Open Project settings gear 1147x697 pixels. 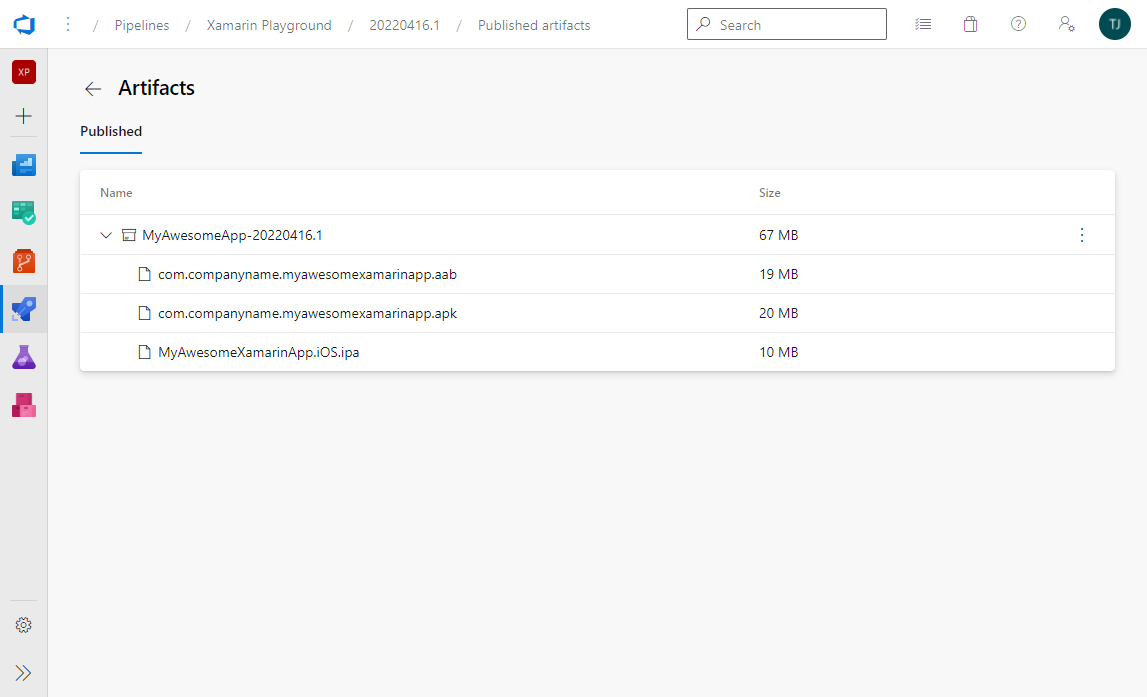24,625
